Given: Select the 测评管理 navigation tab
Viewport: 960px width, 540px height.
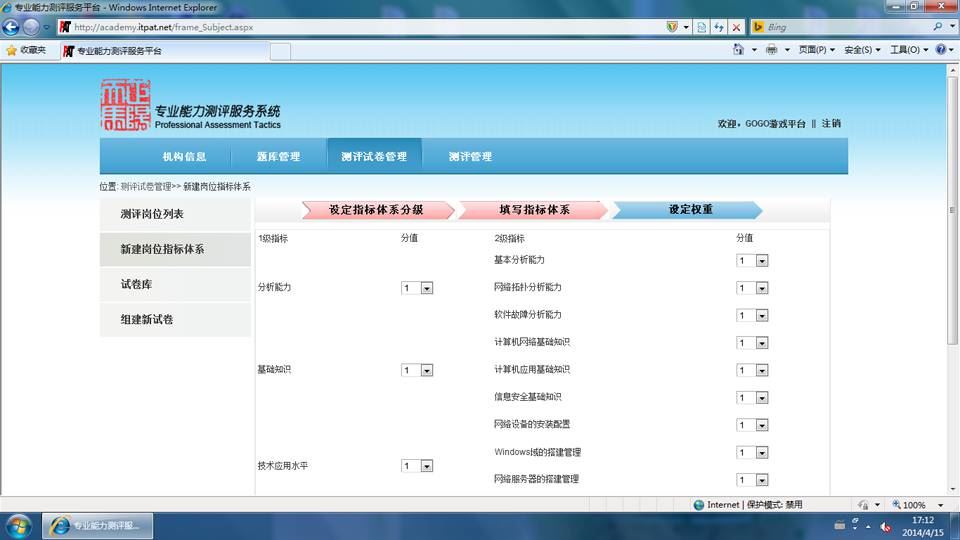Looking at the screenshot, I should point(470,157).
